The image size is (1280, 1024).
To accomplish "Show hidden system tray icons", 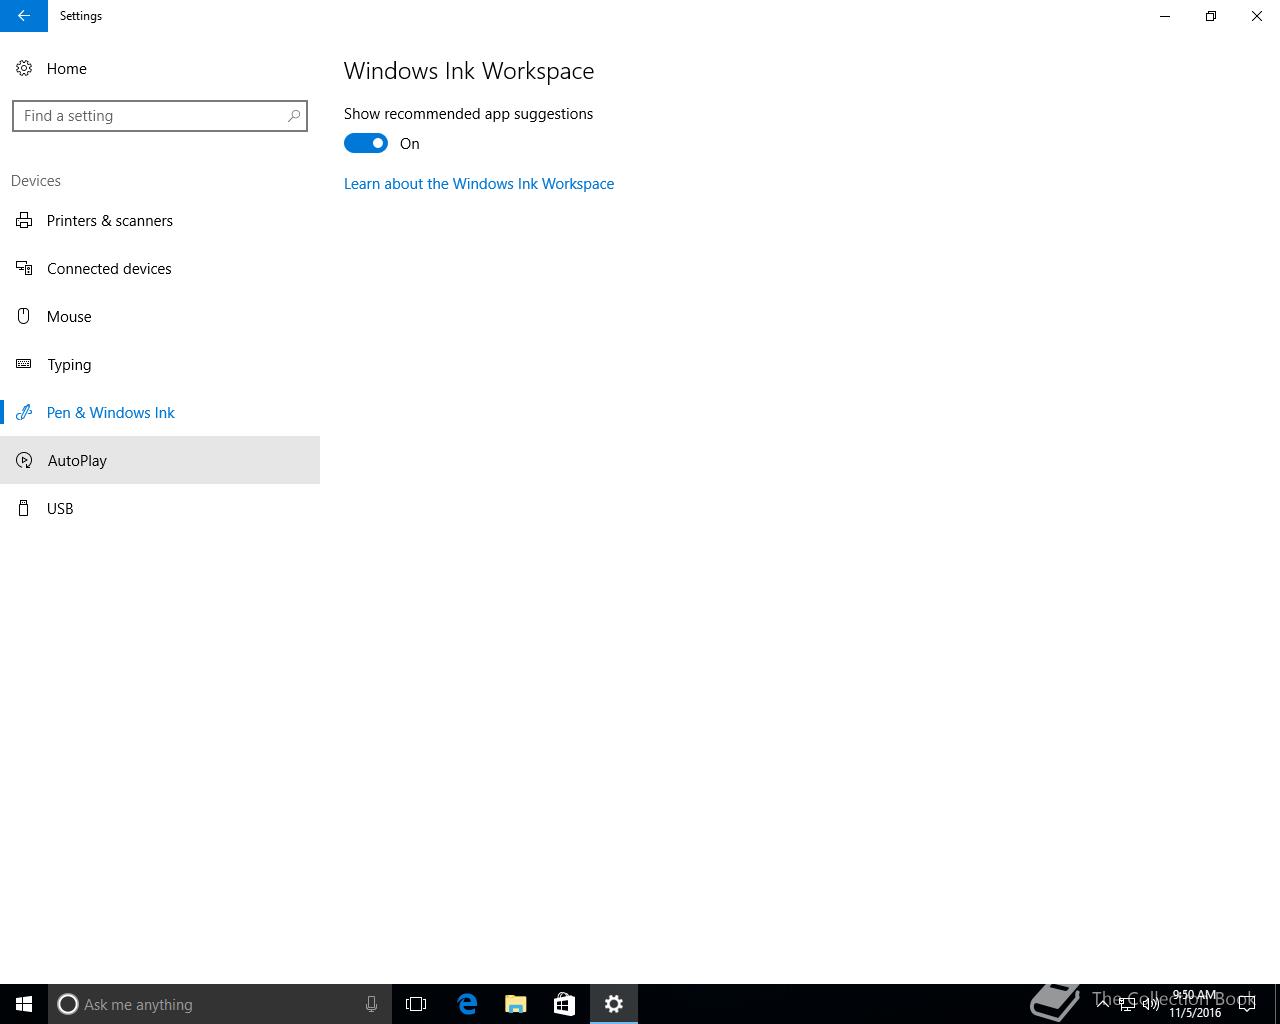I will pyautogui.click(x=1103, y=1004).
